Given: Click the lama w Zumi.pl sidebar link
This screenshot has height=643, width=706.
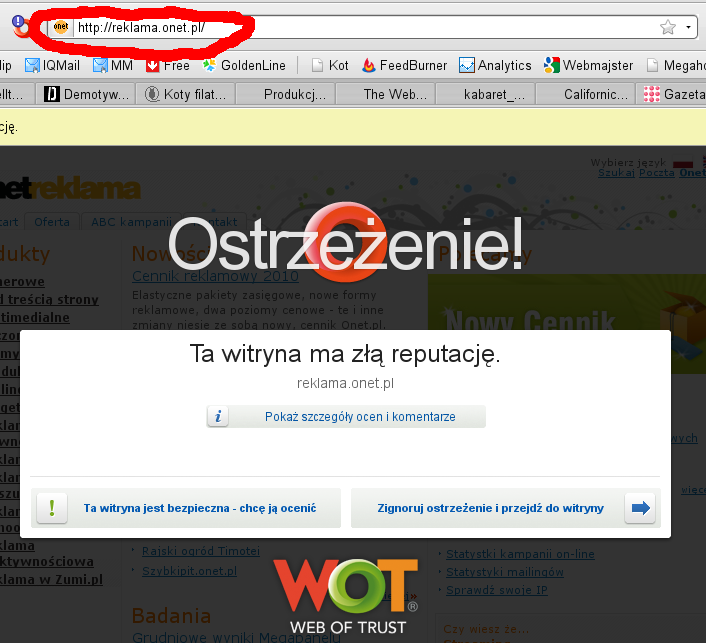Looking at the screenshot, I should tap(51, 580).
